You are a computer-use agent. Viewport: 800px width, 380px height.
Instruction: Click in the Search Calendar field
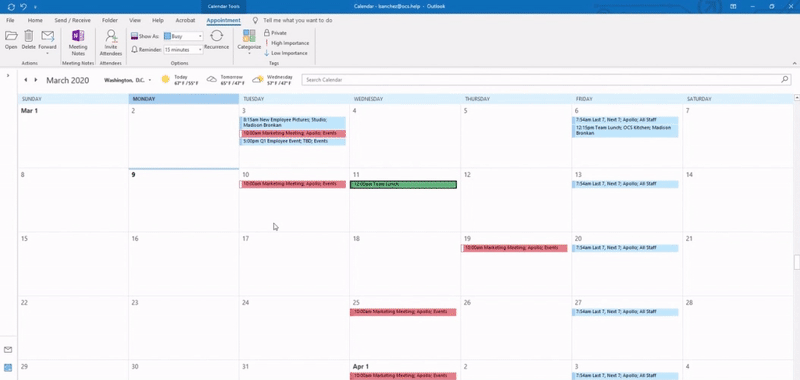pos(541,80)
